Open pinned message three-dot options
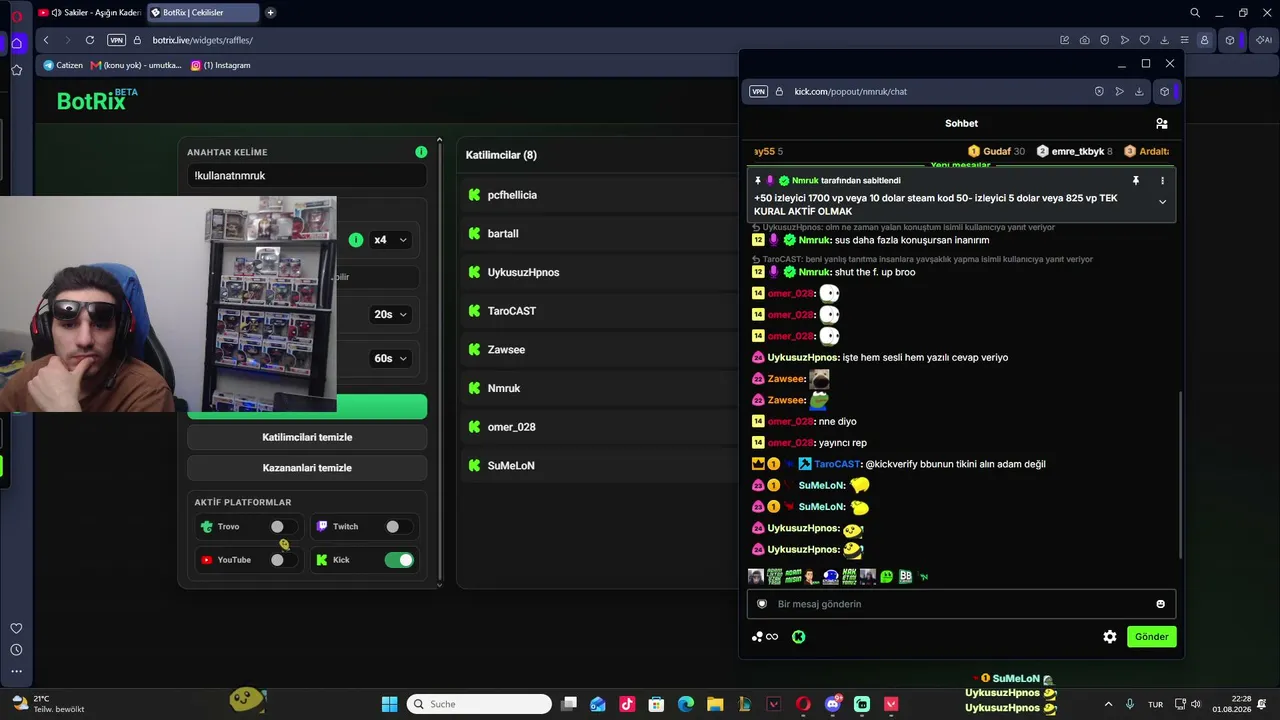 tap(1162, 181)
